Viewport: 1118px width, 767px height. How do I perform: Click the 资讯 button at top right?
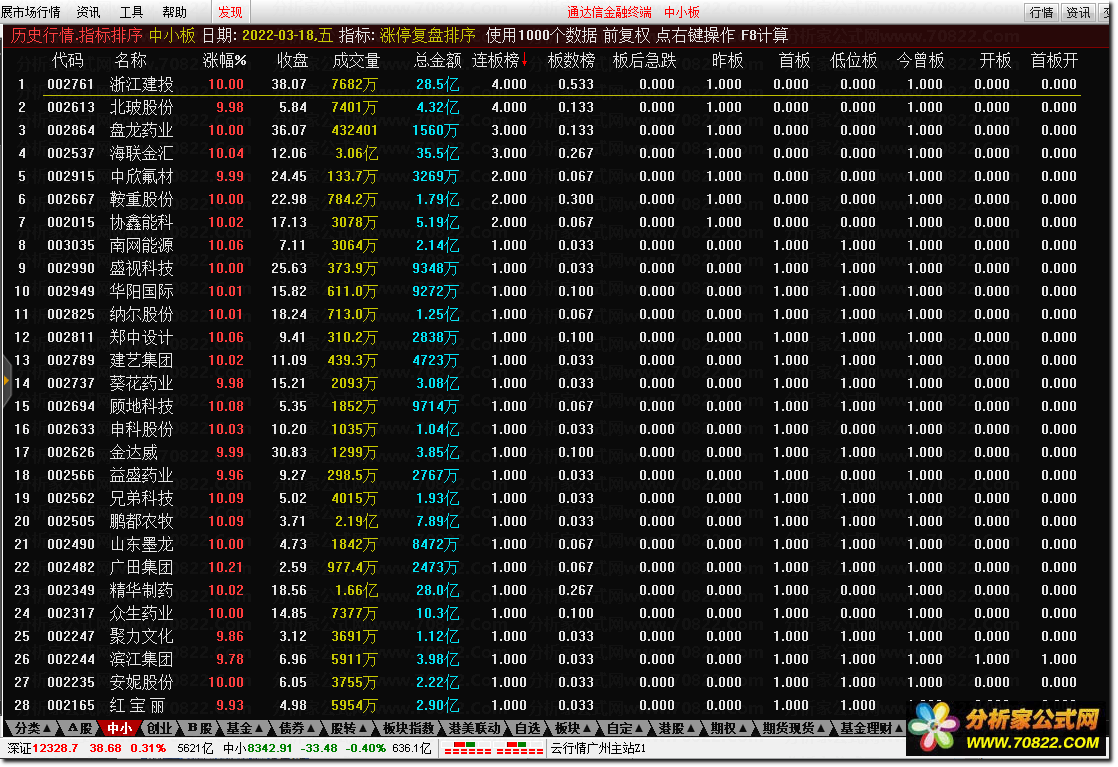[x=1078, y=12]
